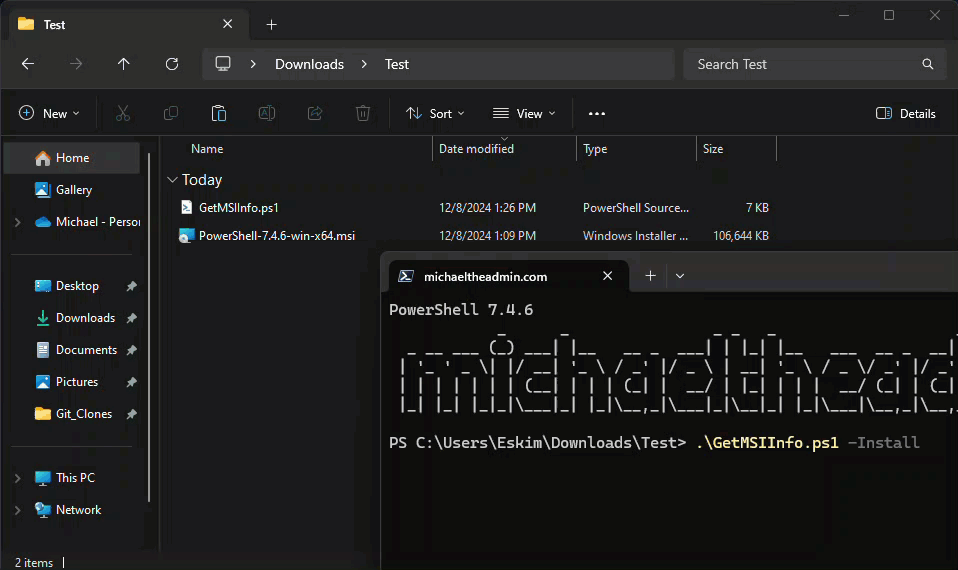Expand Michael - Personal OneDrive node
The width and height of the screenshot is (958, 570).
click(18, 222)
